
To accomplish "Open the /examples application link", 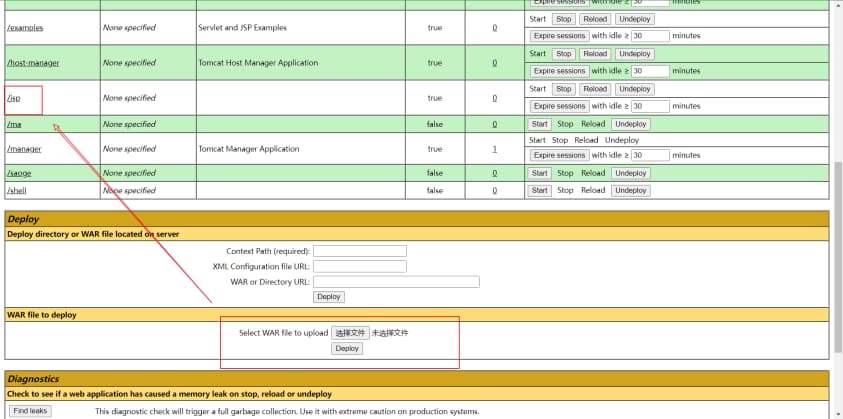I will coord(25,28).
